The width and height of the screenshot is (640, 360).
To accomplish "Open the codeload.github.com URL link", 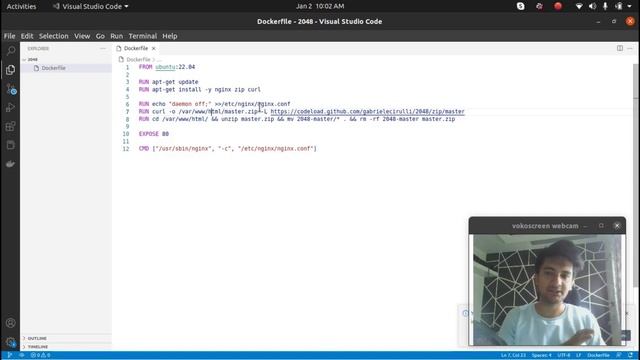I will (x=367, y=111).
